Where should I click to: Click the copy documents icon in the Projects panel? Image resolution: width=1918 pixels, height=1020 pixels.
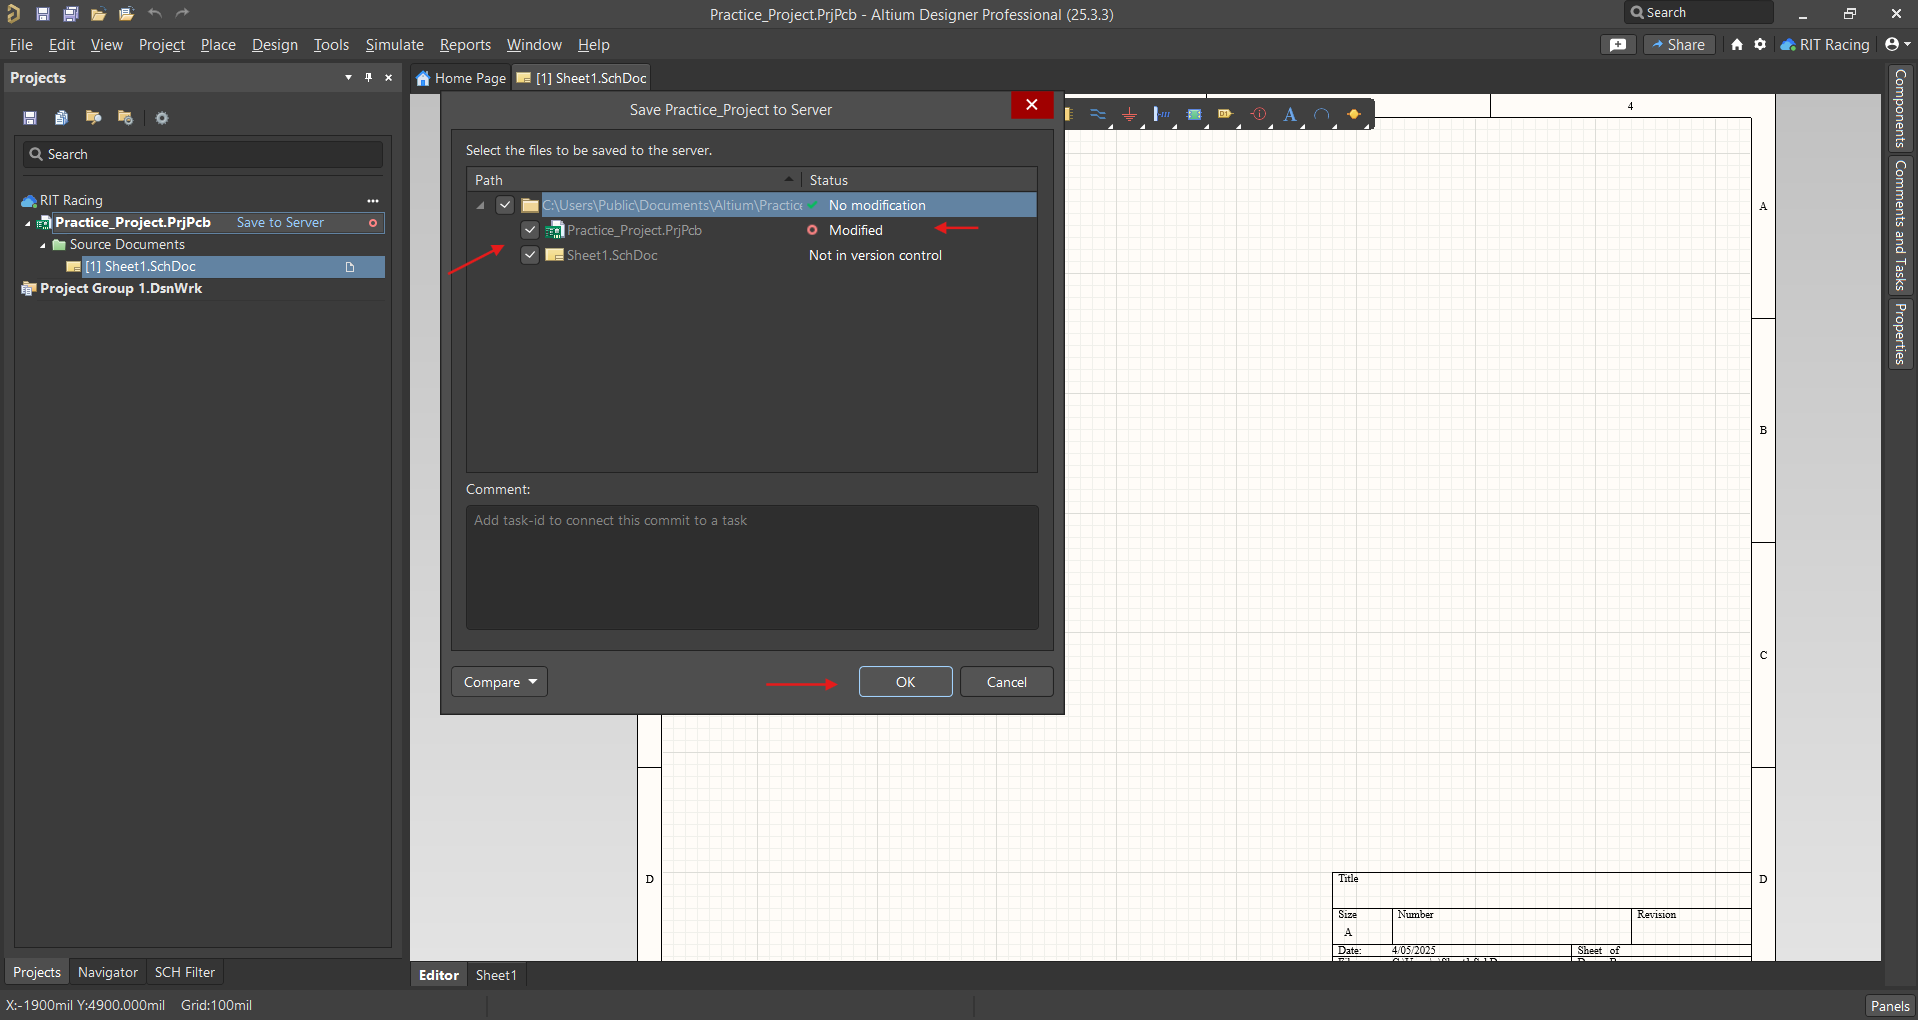61,118
